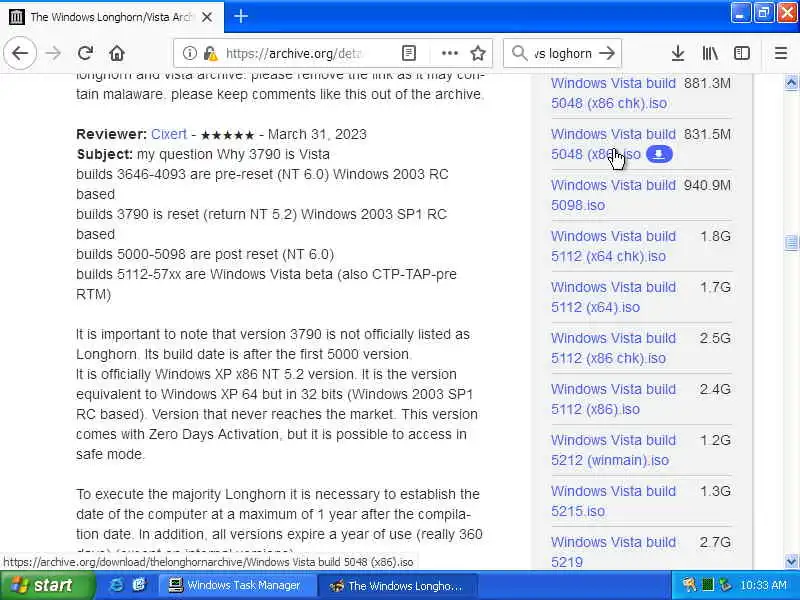Download Windows Vista build 5212 (winmain).iso
The height and width of the screenshot is (600, 800).
click(613, 450)
